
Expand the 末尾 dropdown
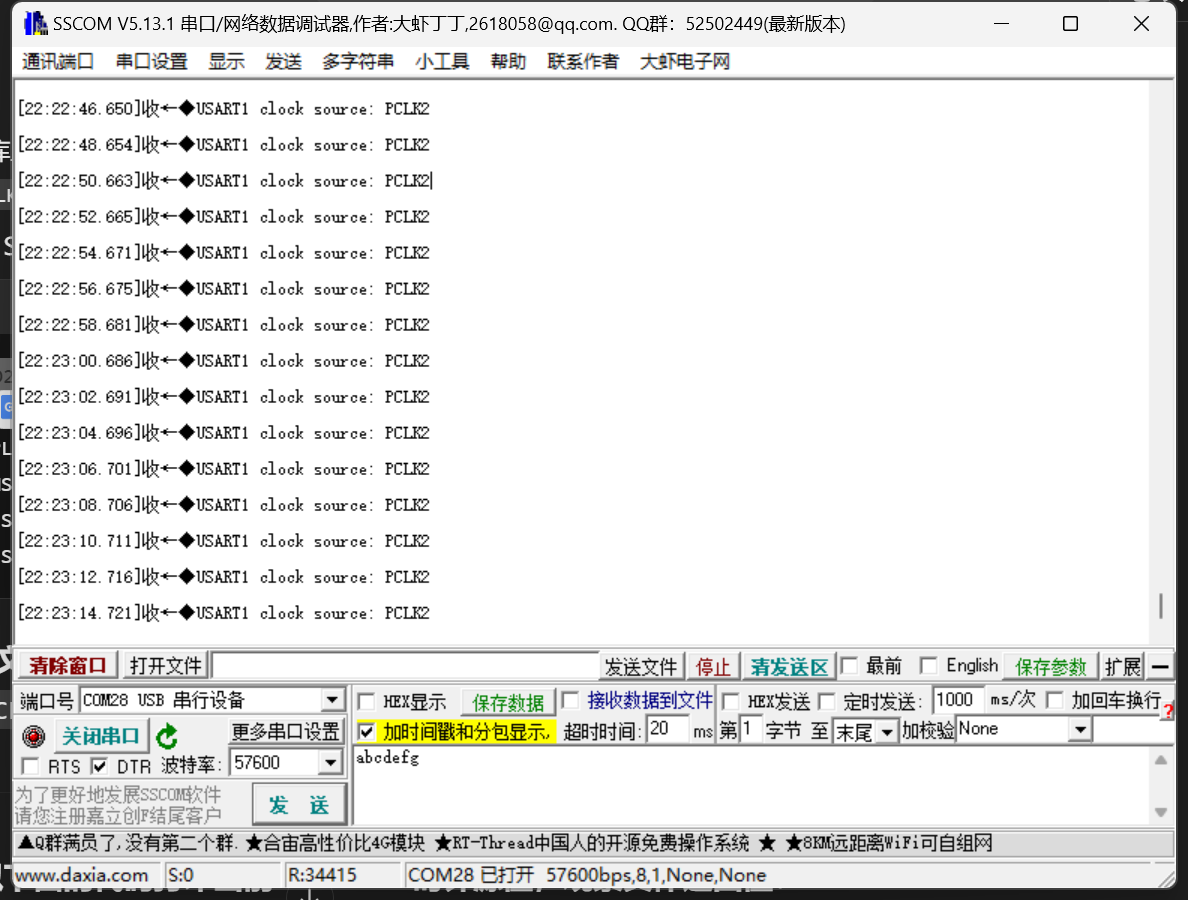(886, 733)
